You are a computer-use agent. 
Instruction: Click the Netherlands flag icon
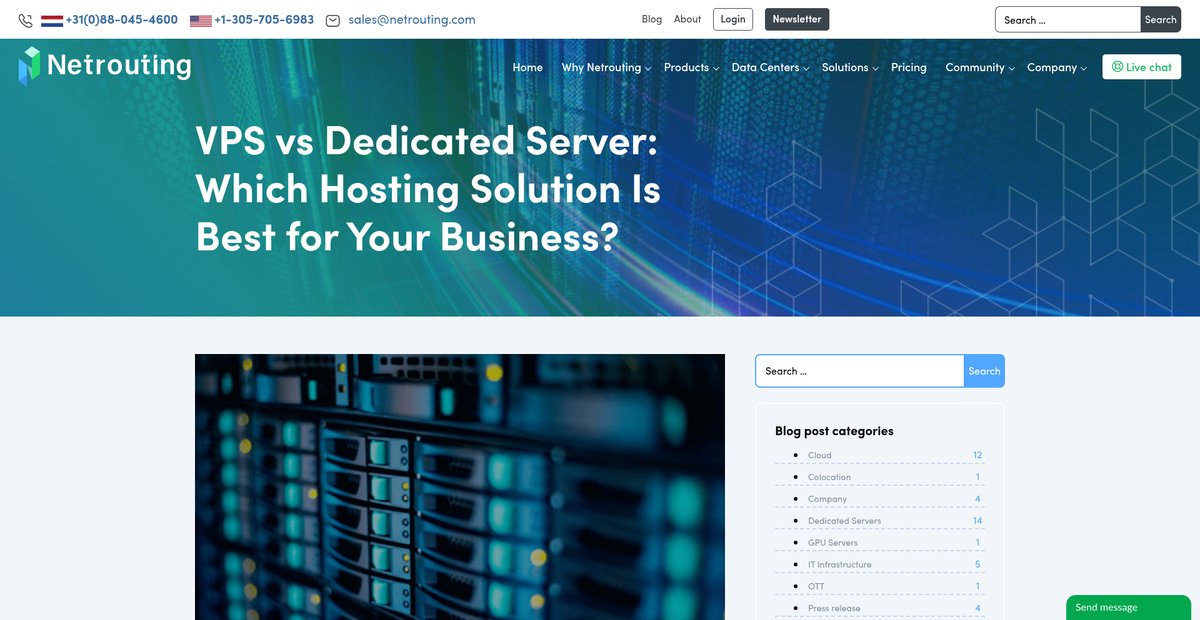coord(52,20)
